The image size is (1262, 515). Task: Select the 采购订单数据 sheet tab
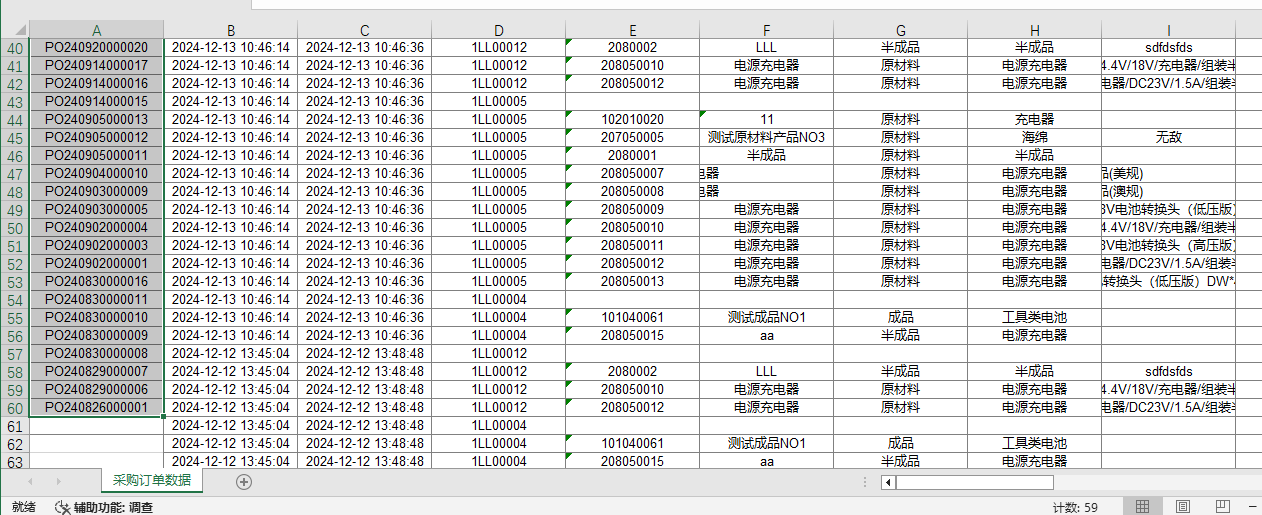(x=152, y=481)
